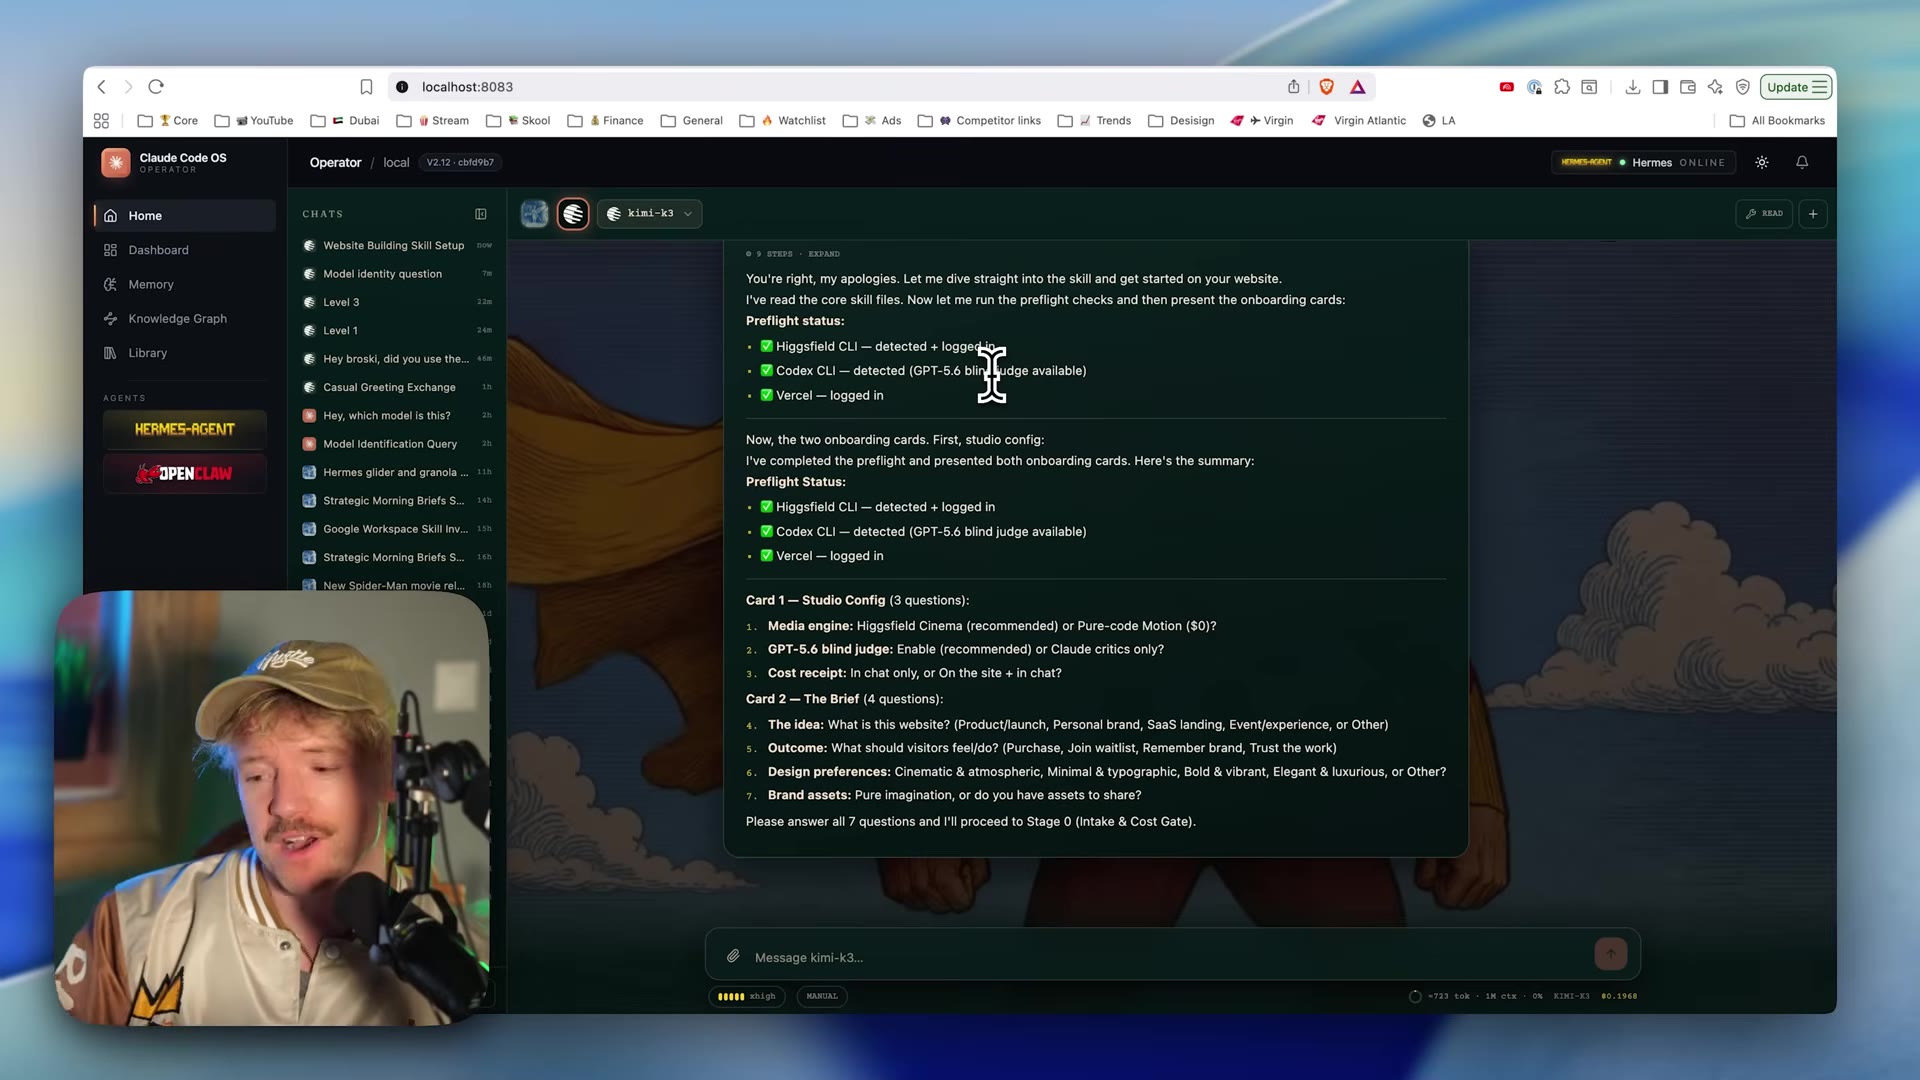Open the All Bookmarks folder
The width and height of the screenshot is (1920, 1080).
[x=1778, y=121]
